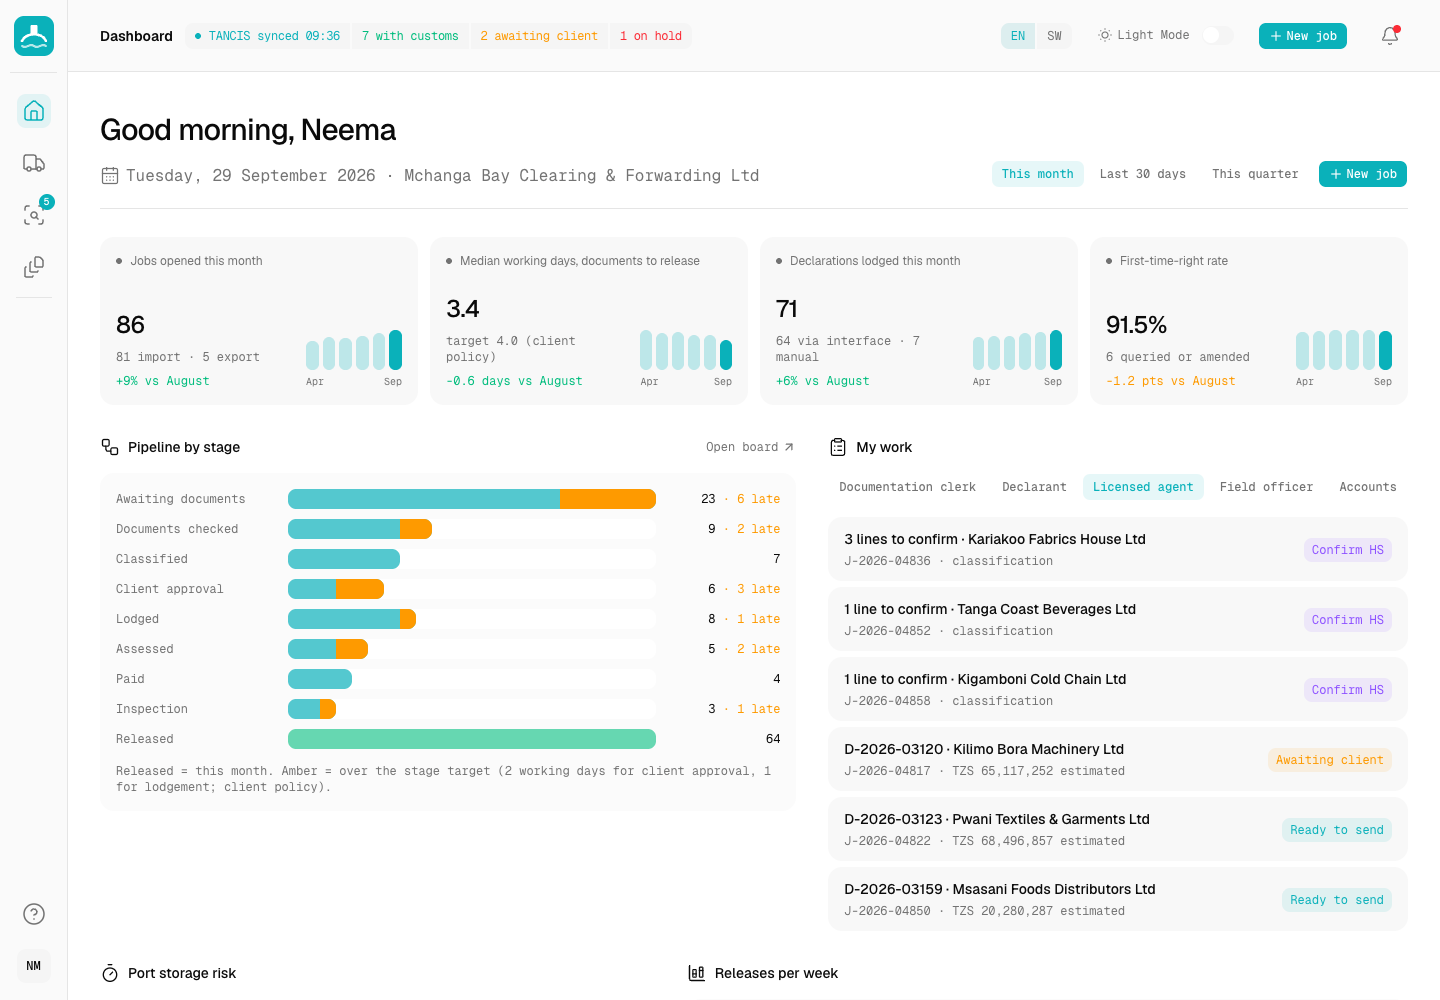1440x1000 pixels.
Task: Open the help question mark icon
Action: tap(34, 914)
